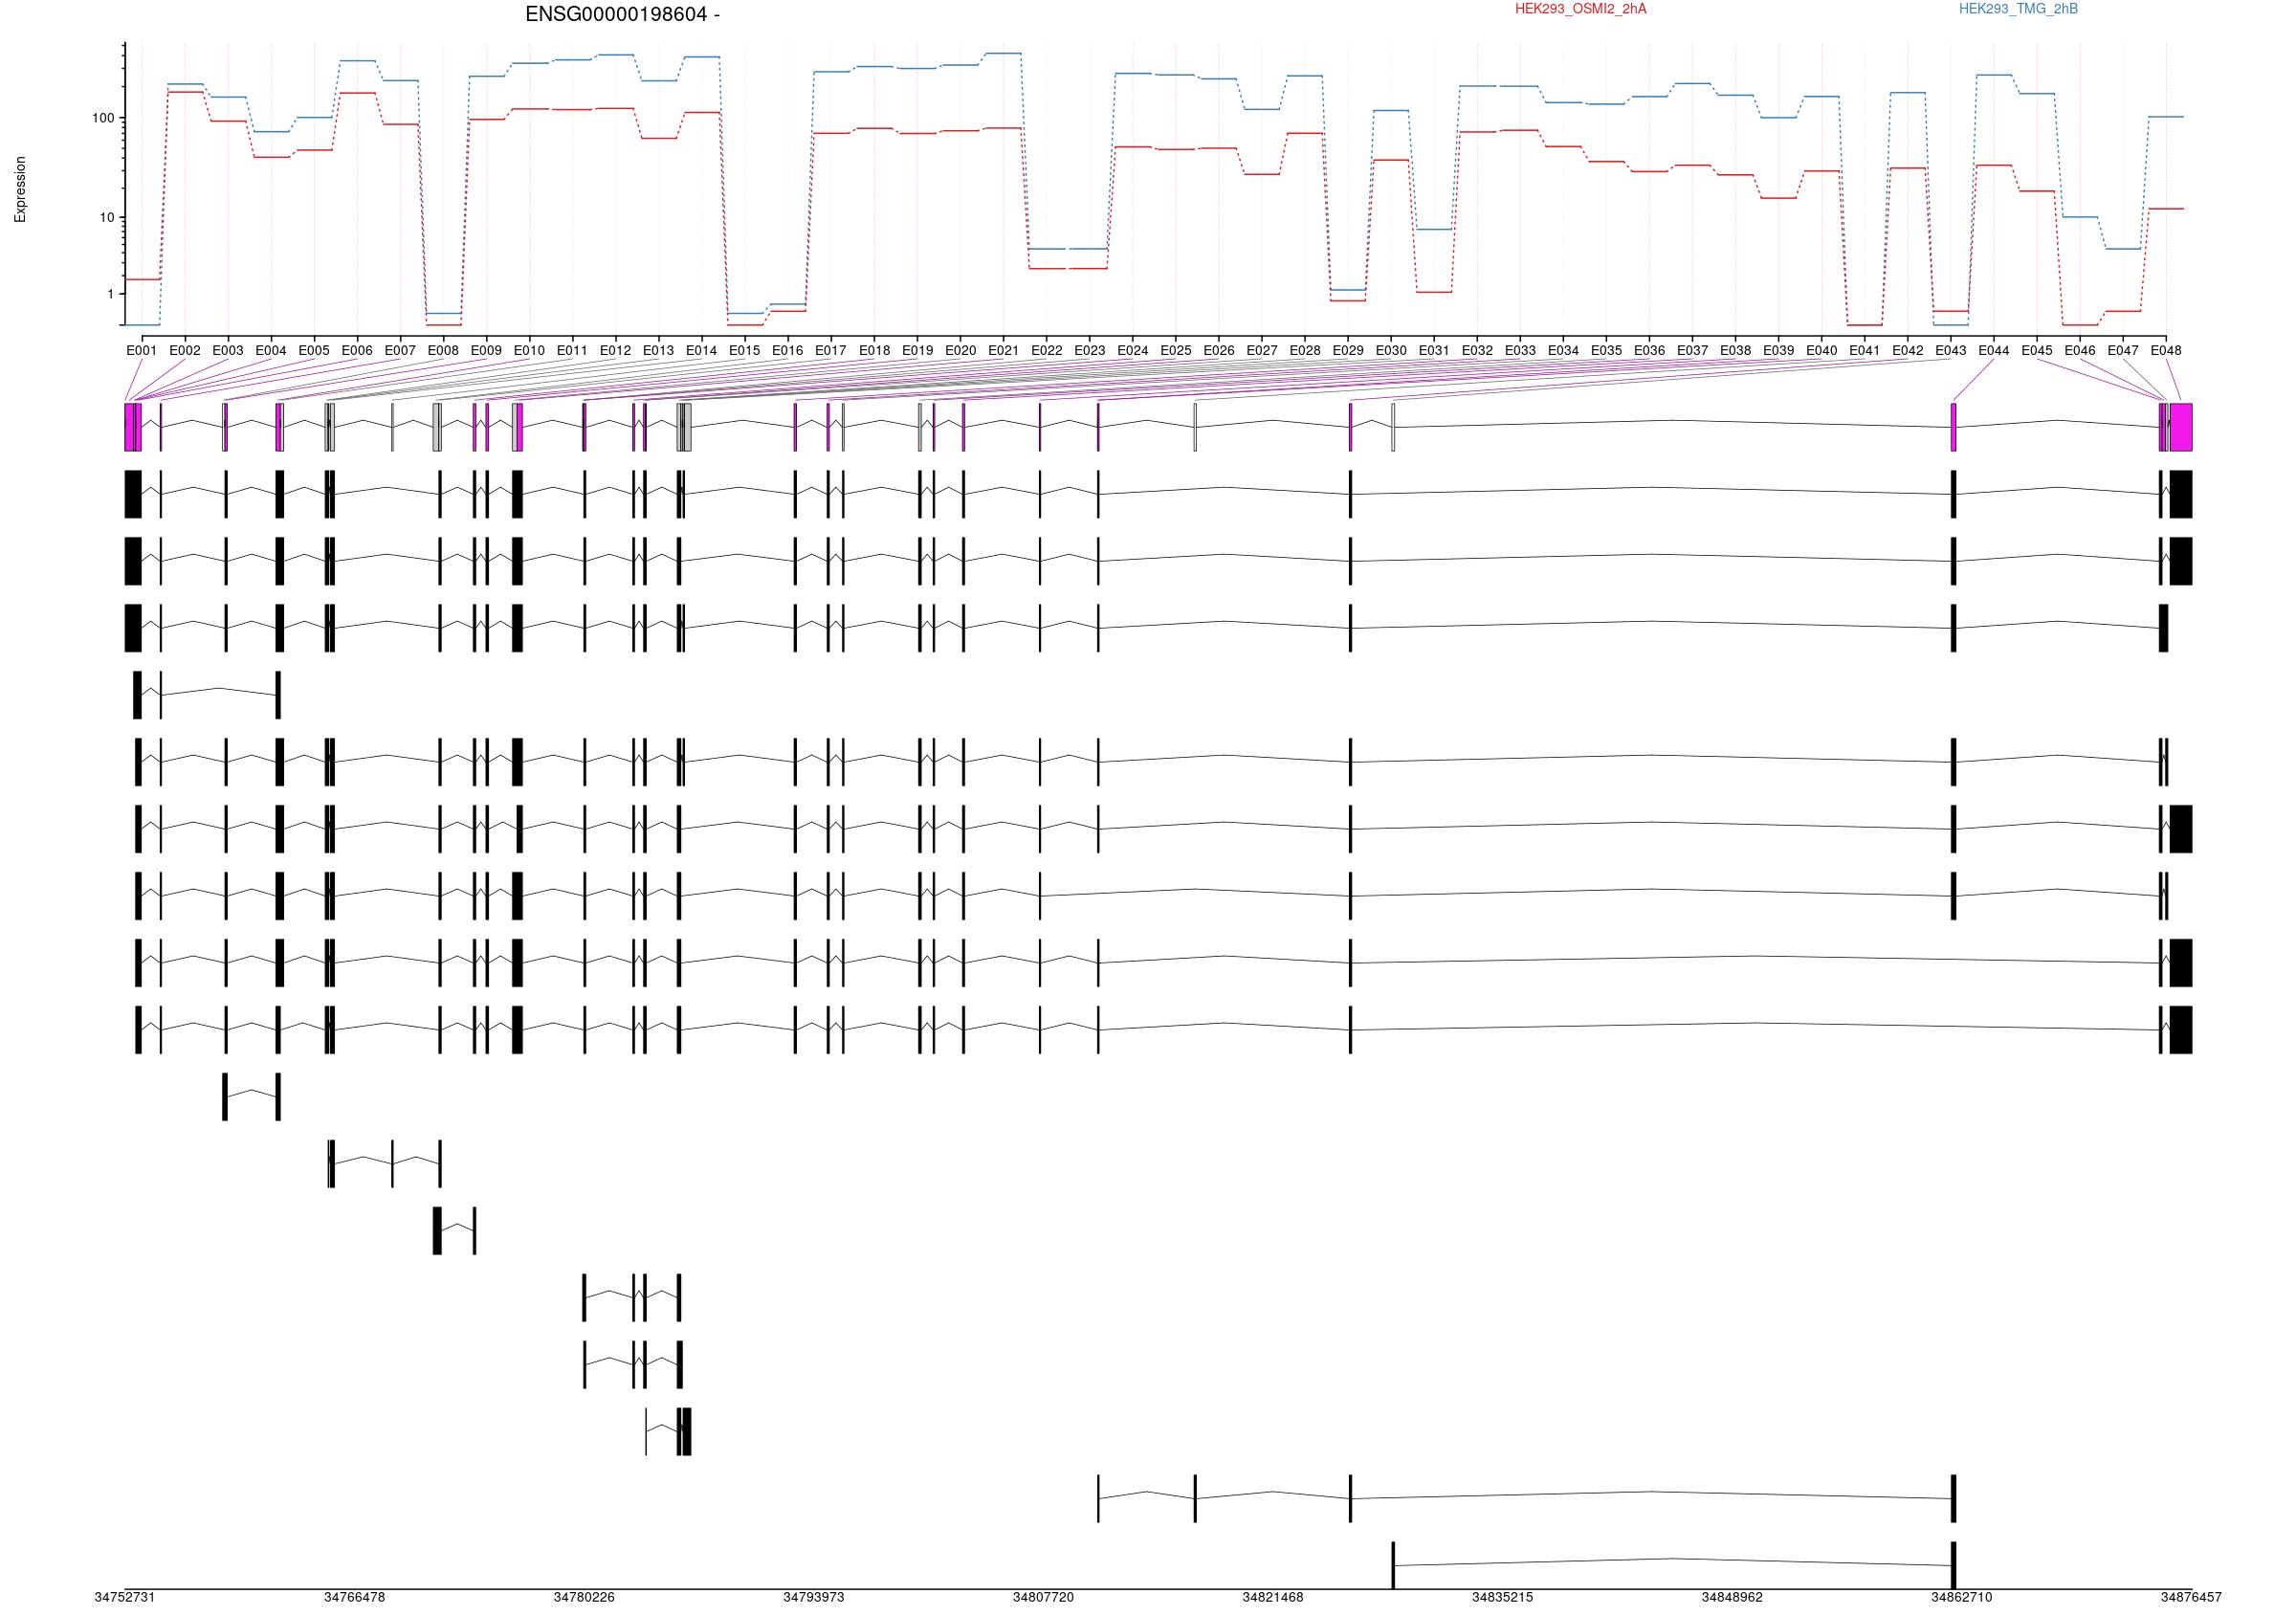Select exon label E033

coord(1520,351)
